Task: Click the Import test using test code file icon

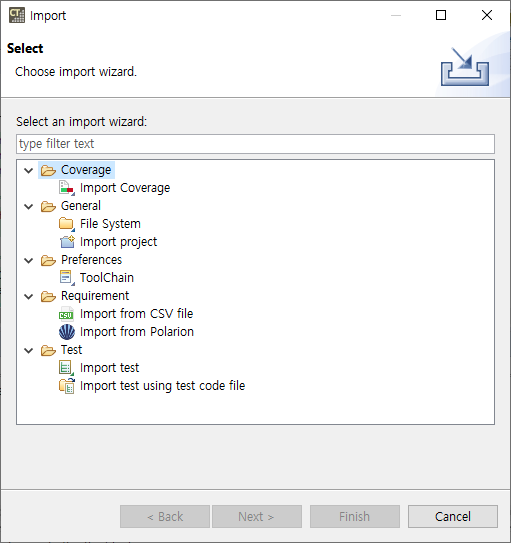Action: (67, 386)
